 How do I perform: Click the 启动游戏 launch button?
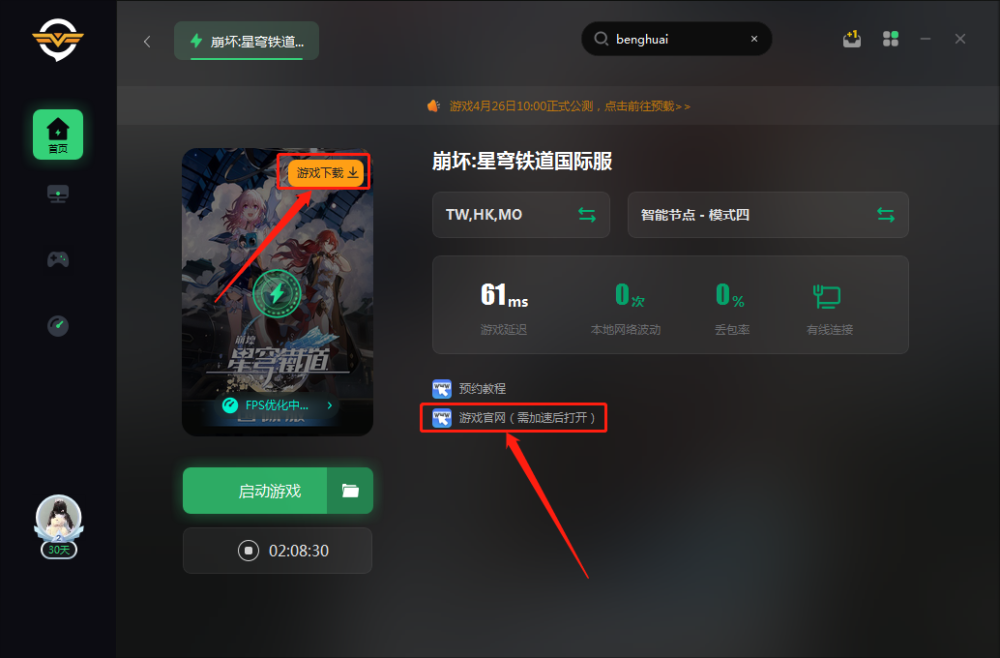255,490
